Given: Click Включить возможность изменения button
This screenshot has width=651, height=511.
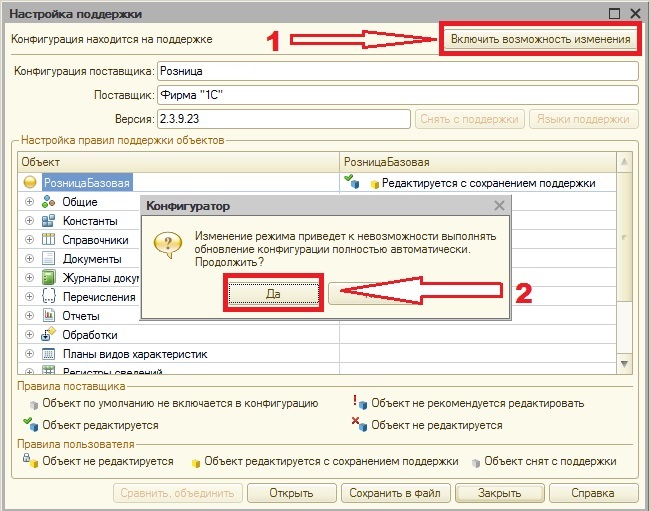Looking at the screenshot, I should [541, 39].
